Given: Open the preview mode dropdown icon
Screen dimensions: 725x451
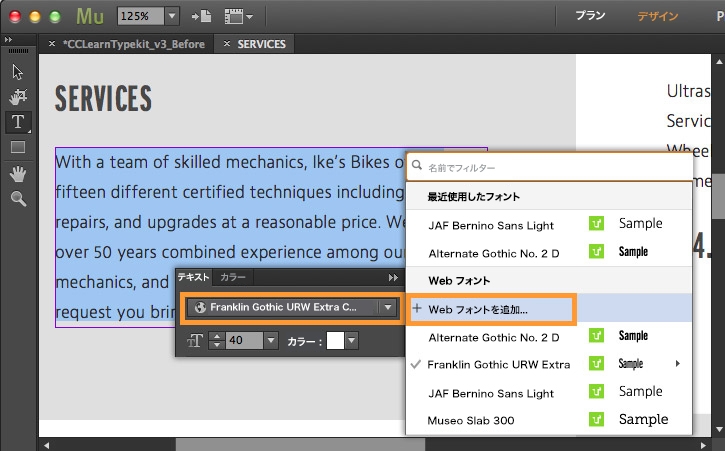Looking at the screenshot, I should coord(239,17).
